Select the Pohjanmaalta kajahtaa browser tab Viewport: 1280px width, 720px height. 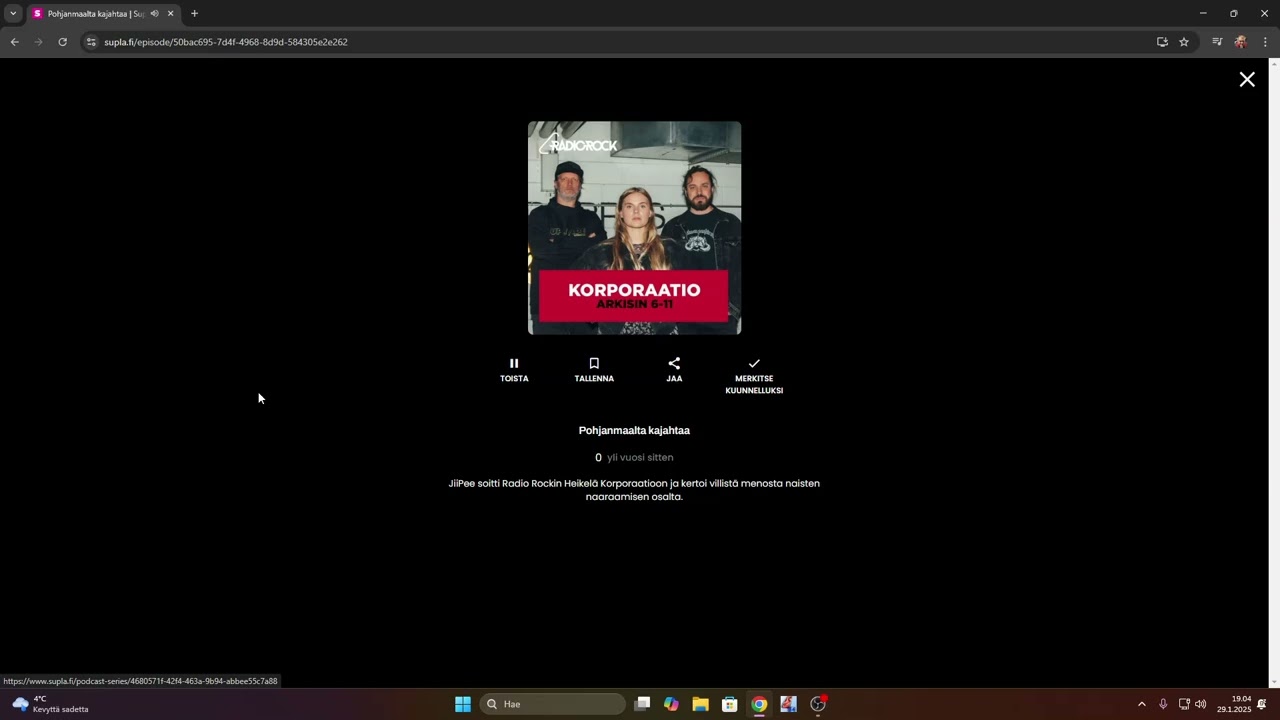pyautogui.click(x=95, y=13)
